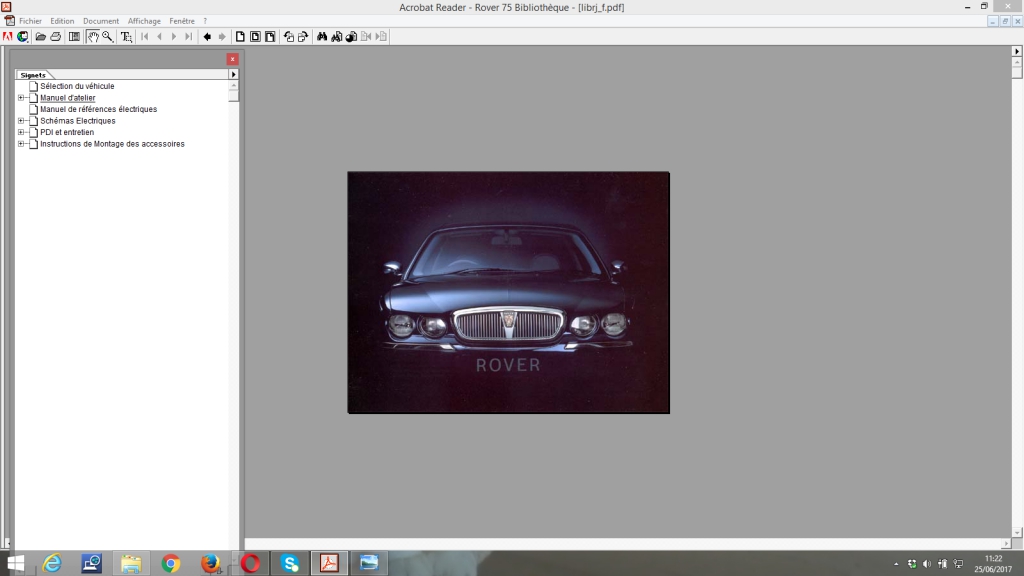Open Skype from taskbar
The height and width of the screenshot is (576, 1024).
pyautogui.click(x=290, y=563)
